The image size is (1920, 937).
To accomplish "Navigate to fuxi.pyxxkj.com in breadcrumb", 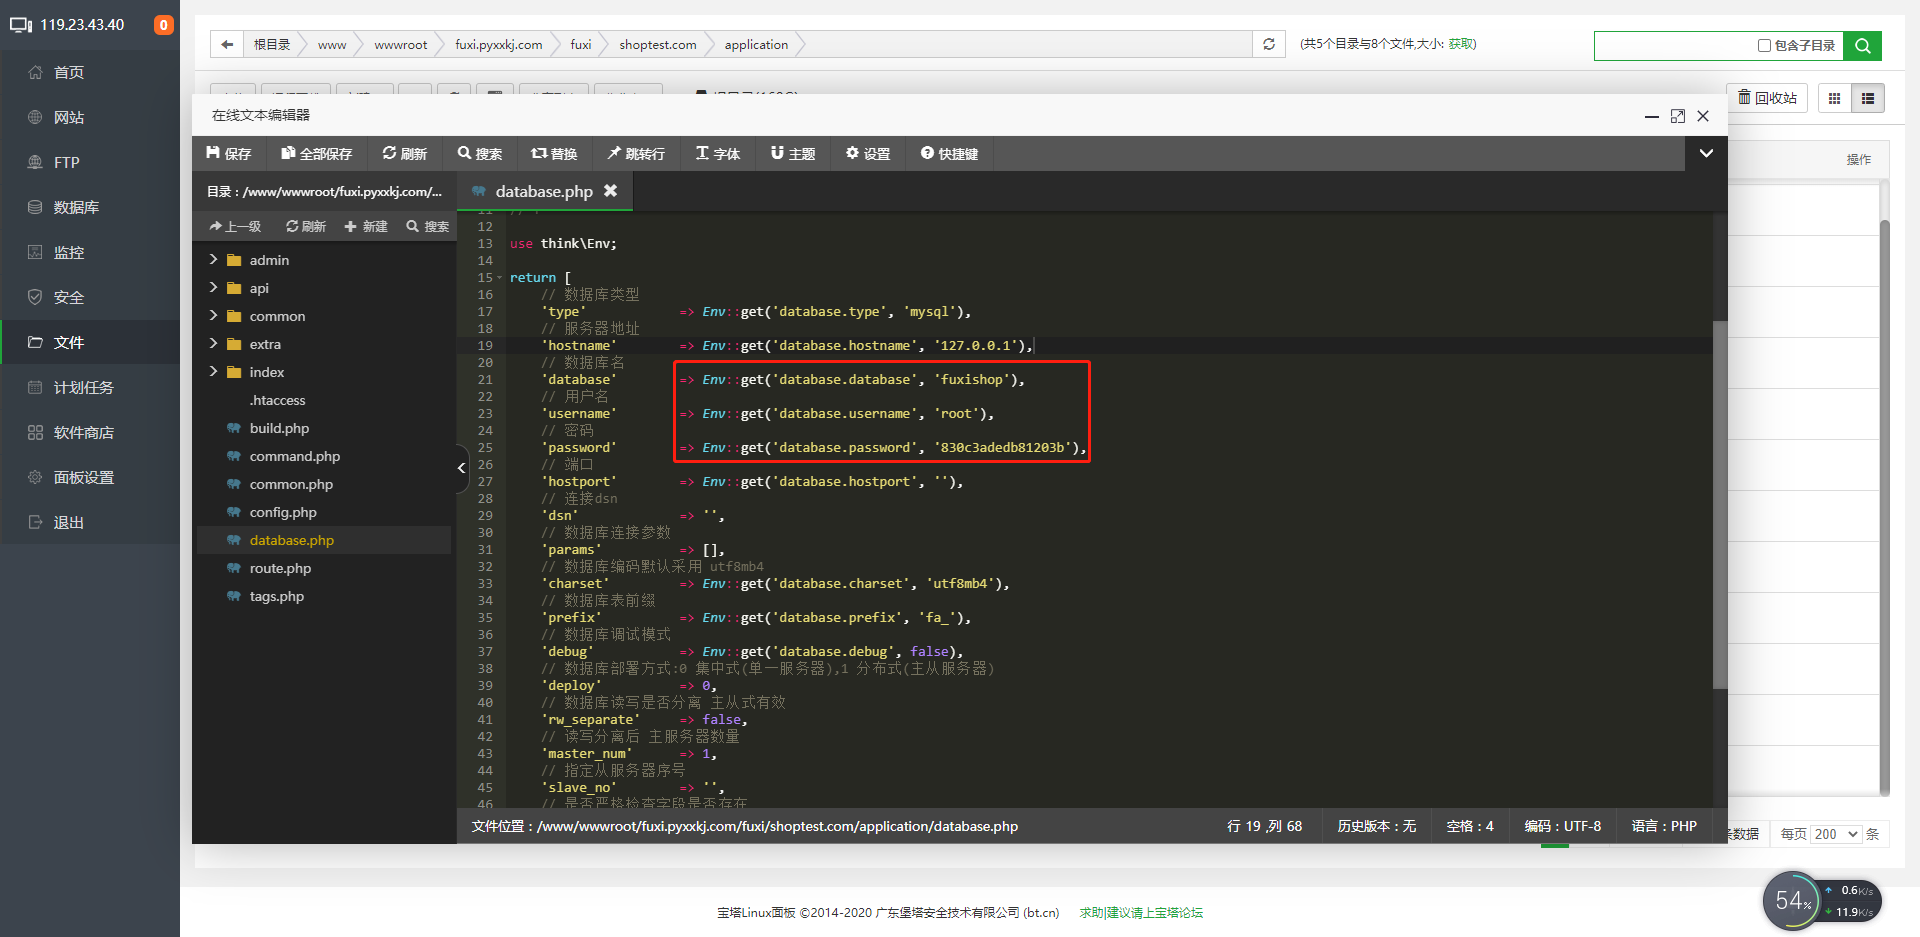I will tap(498, 44).
